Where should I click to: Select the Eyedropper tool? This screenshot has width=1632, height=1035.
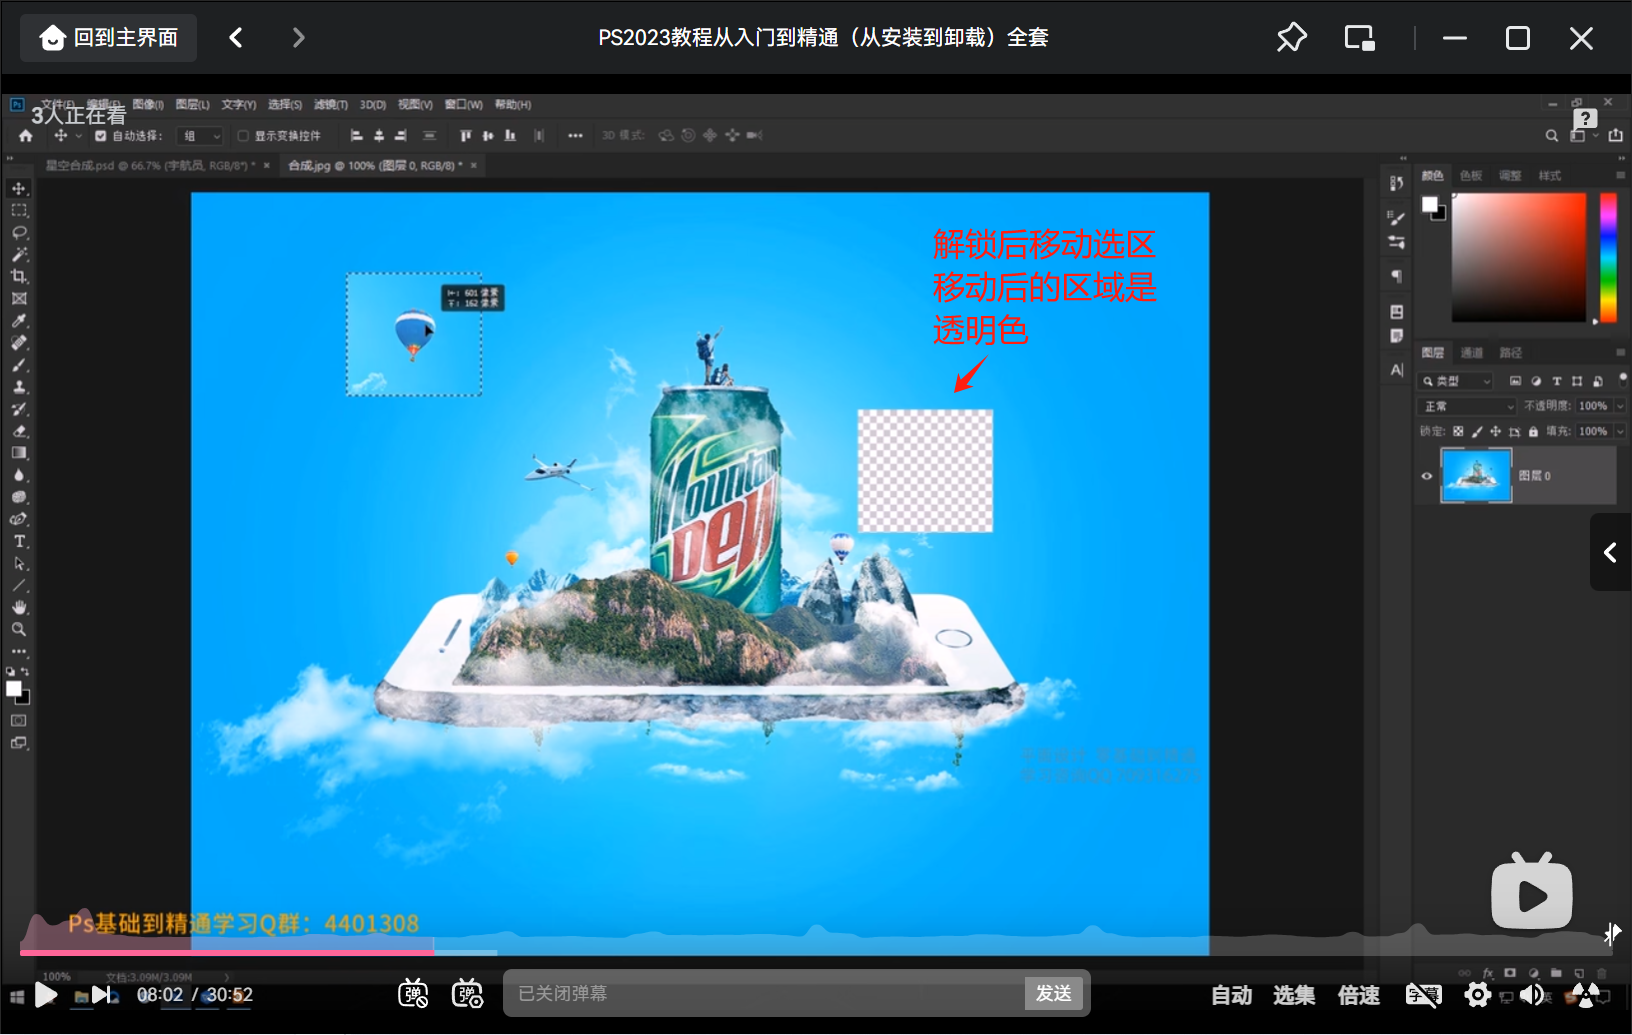pos(19,321)
